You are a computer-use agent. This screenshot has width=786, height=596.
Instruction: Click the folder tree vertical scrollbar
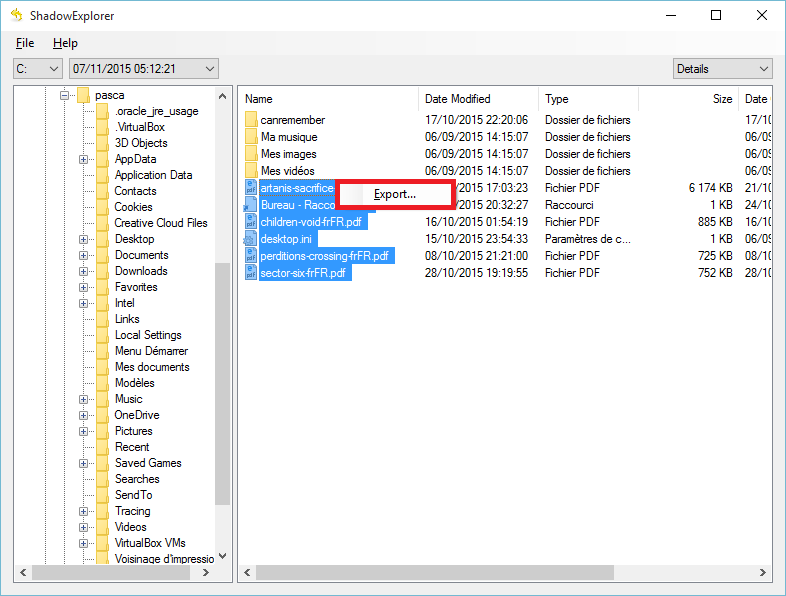(222, 380)
